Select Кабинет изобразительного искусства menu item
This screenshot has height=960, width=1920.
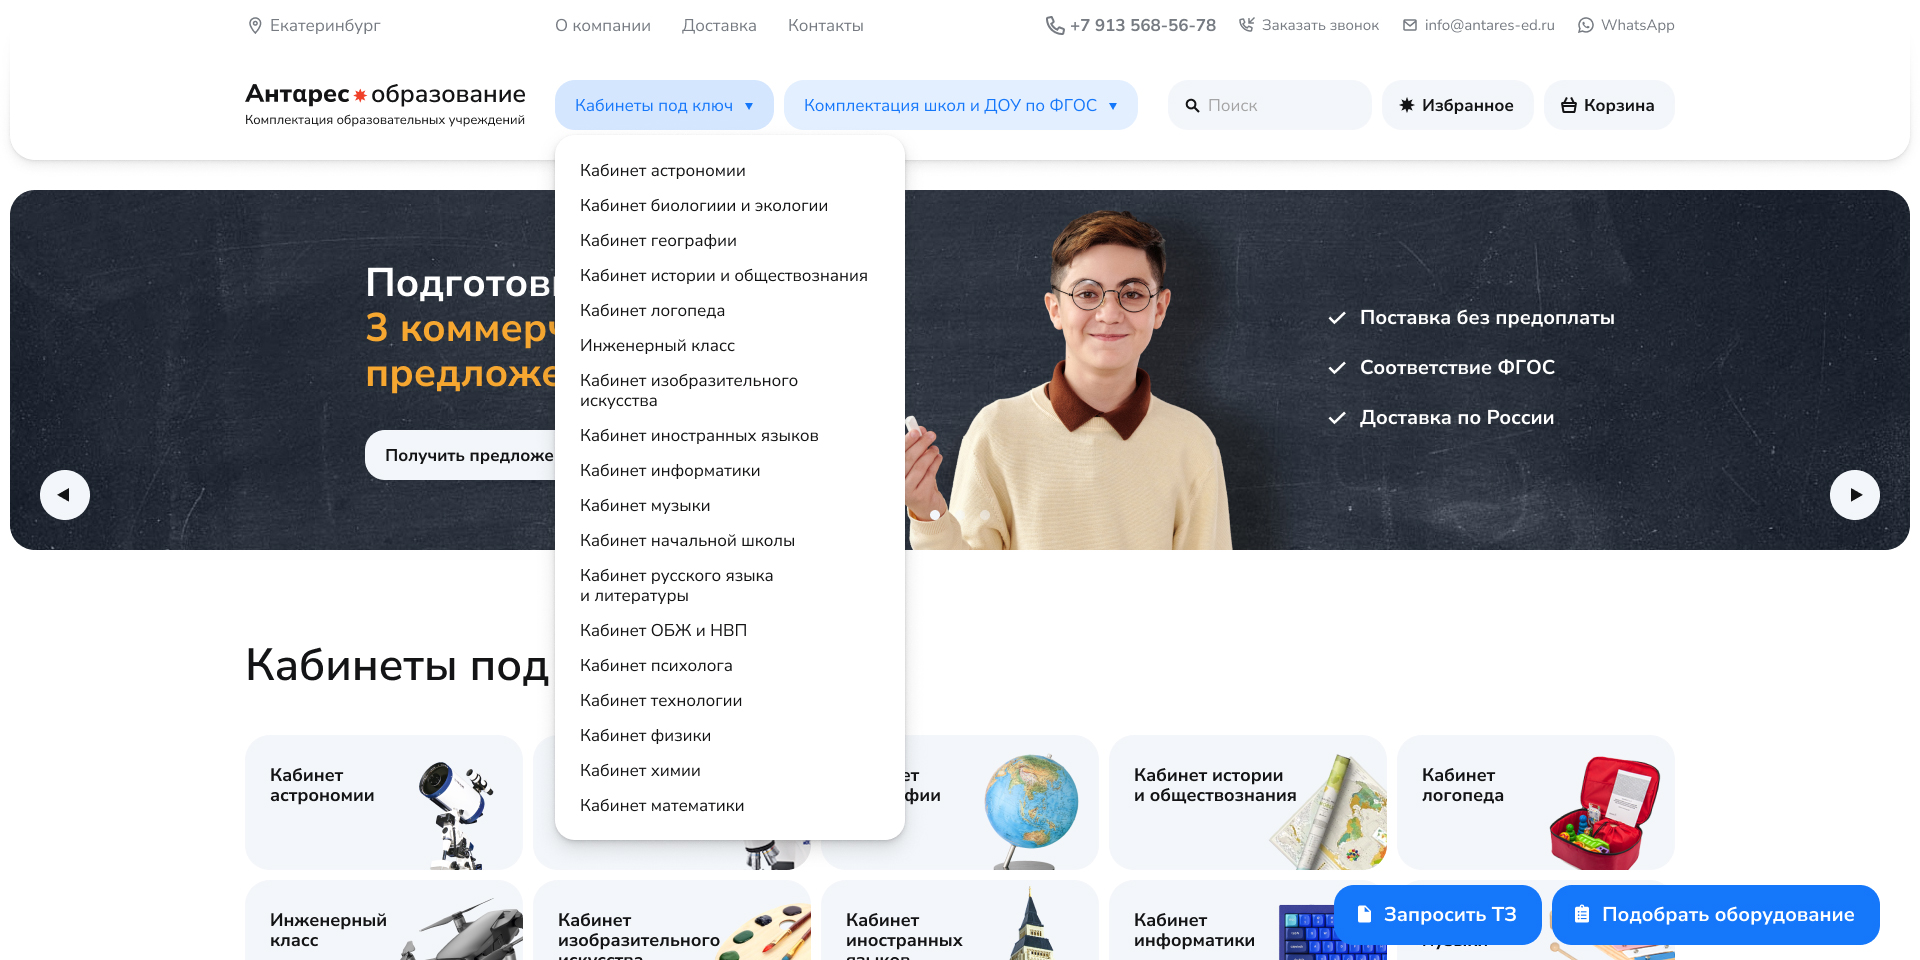(x=689, y=390)
